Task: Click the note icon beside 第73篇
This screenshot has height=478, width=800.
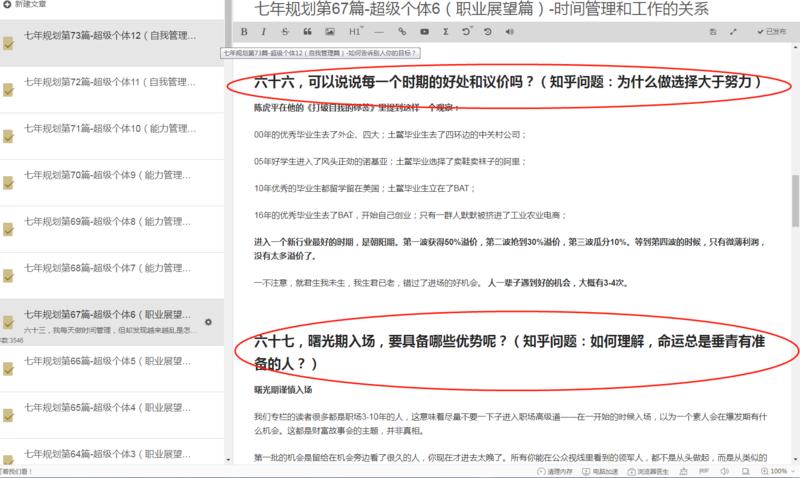Action: click(x=8, y=43)
